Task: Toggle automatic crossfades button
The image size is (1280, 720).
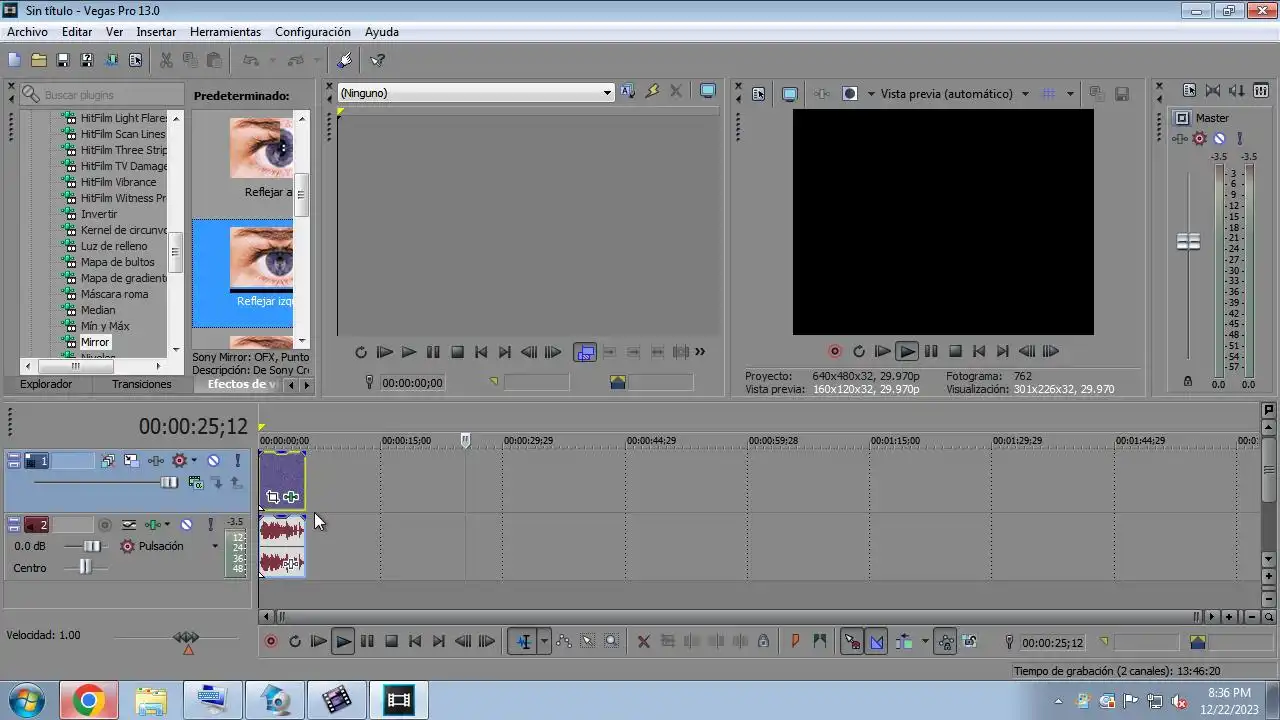Action: click(877, 642)
